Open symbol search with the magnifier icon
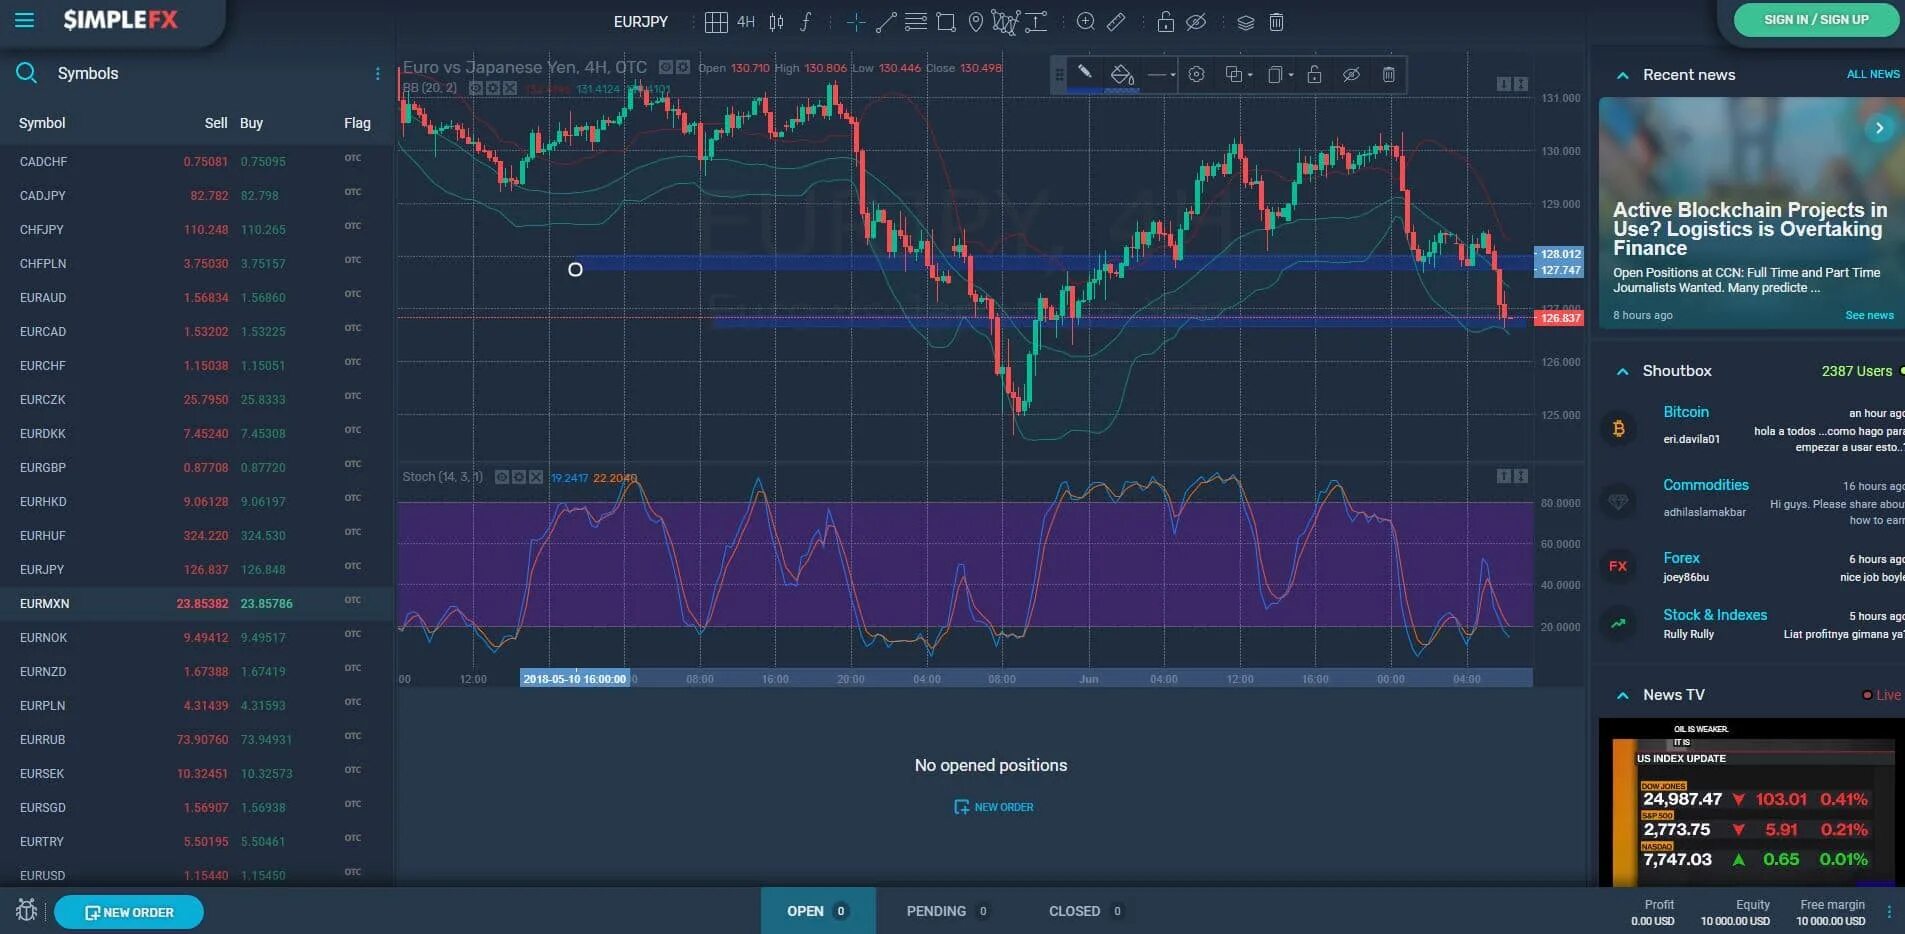Image resolution: width=1905 pixels, height=934 pixels. (26, 72)
